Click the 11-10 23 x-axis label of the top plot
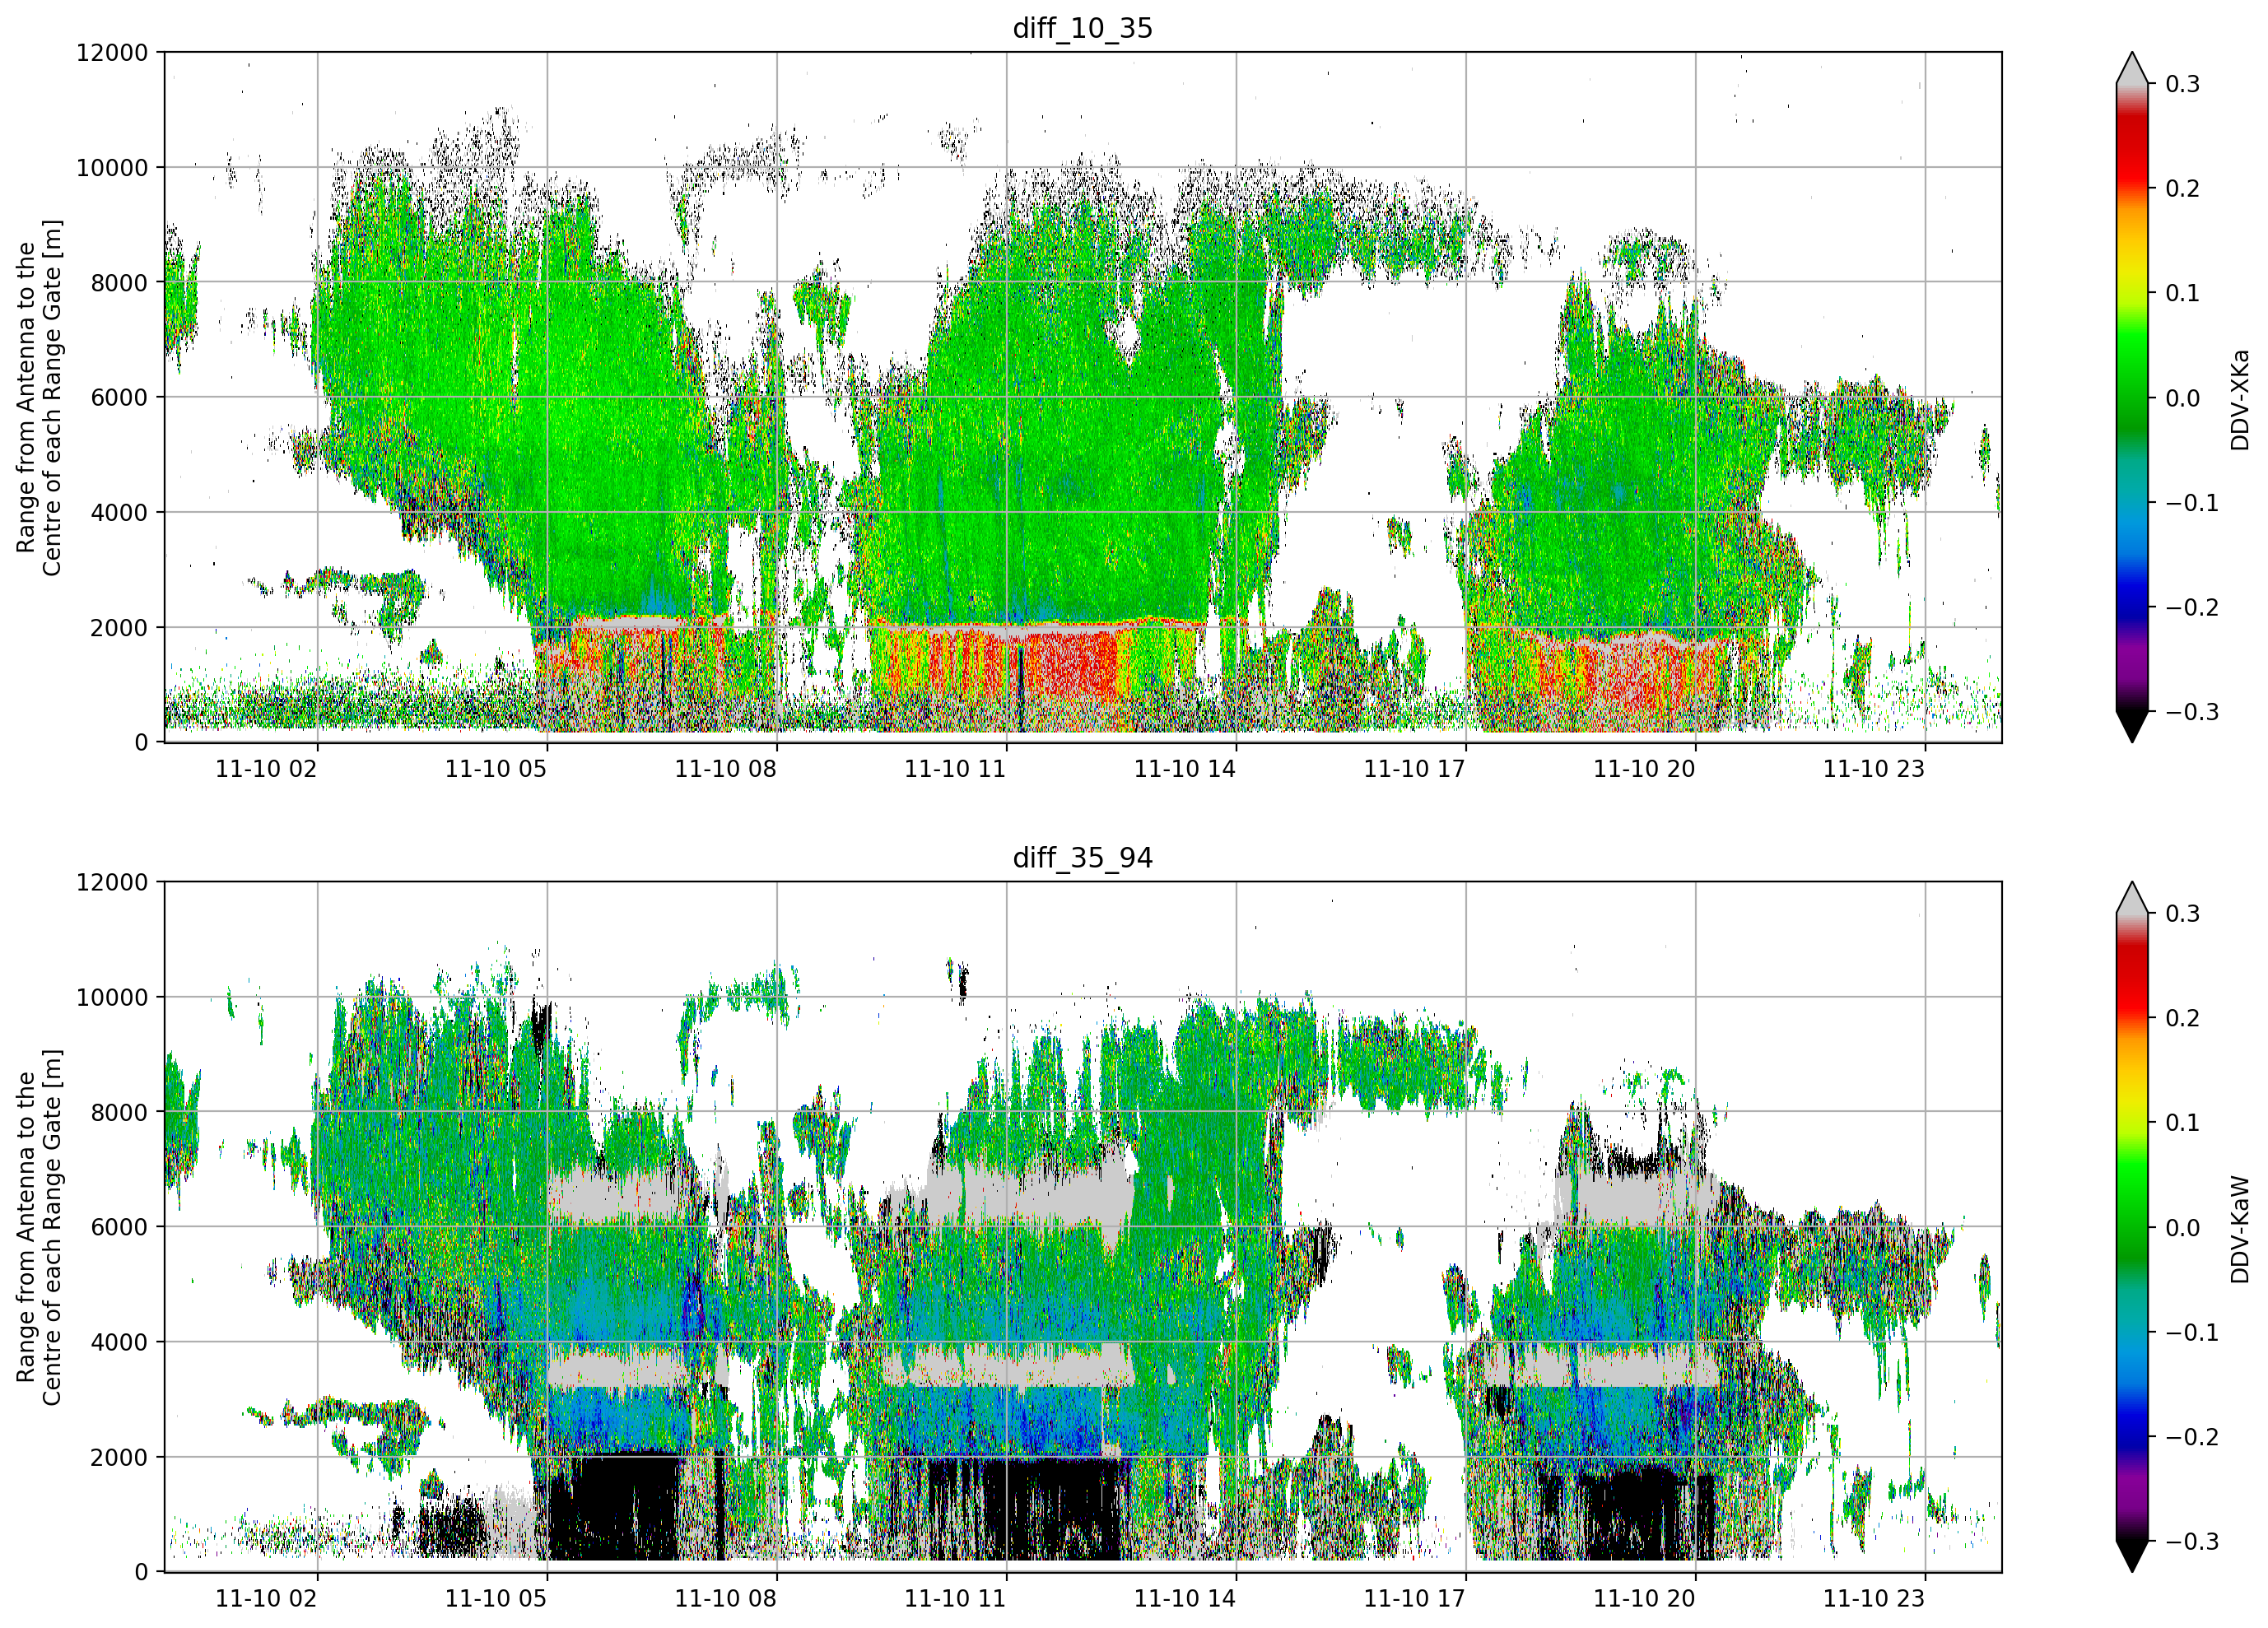2268x1628 pixels. click(1874, 769)
